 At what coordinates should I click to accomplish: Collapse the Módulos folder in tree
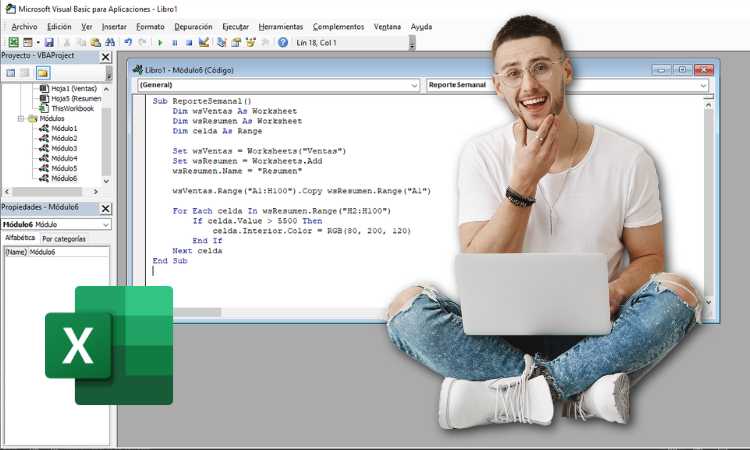pyautogui.click(x=20, y=118)
